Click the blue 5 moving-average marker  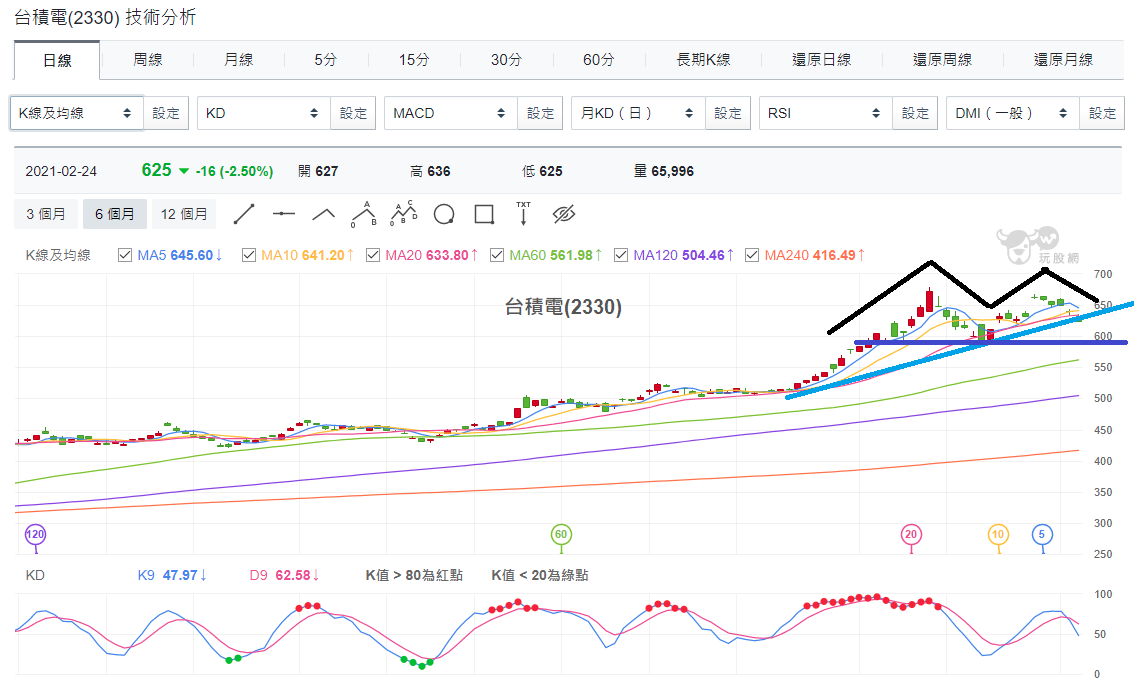pos(1041,535)
